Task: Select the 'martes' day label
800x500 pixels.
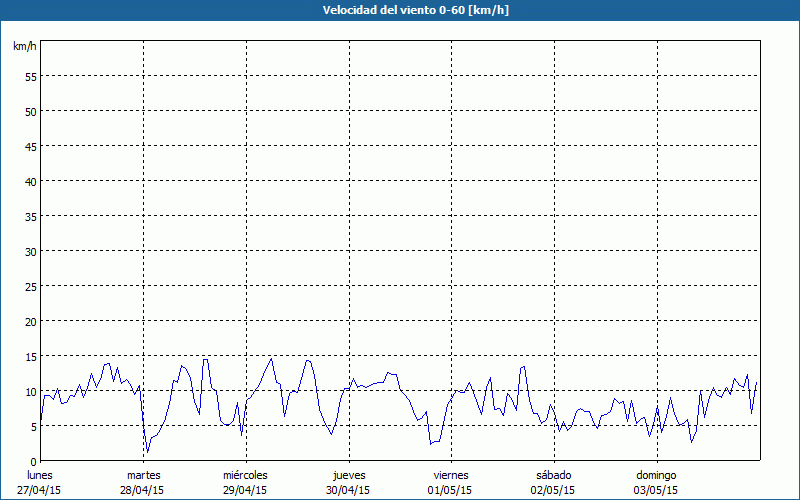Action: (143, 475)
